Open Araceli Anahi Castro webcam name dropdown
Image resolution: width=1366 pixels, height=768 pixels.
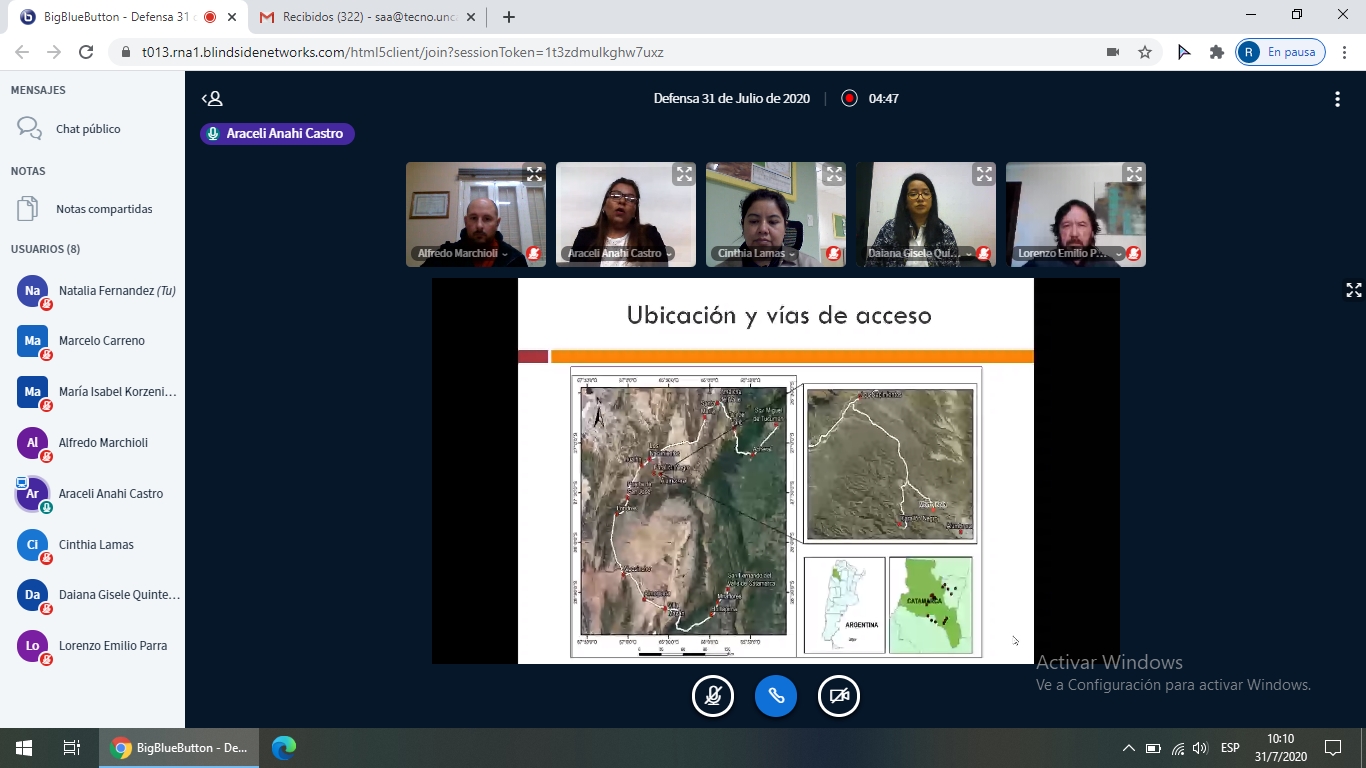coord(618,254)
